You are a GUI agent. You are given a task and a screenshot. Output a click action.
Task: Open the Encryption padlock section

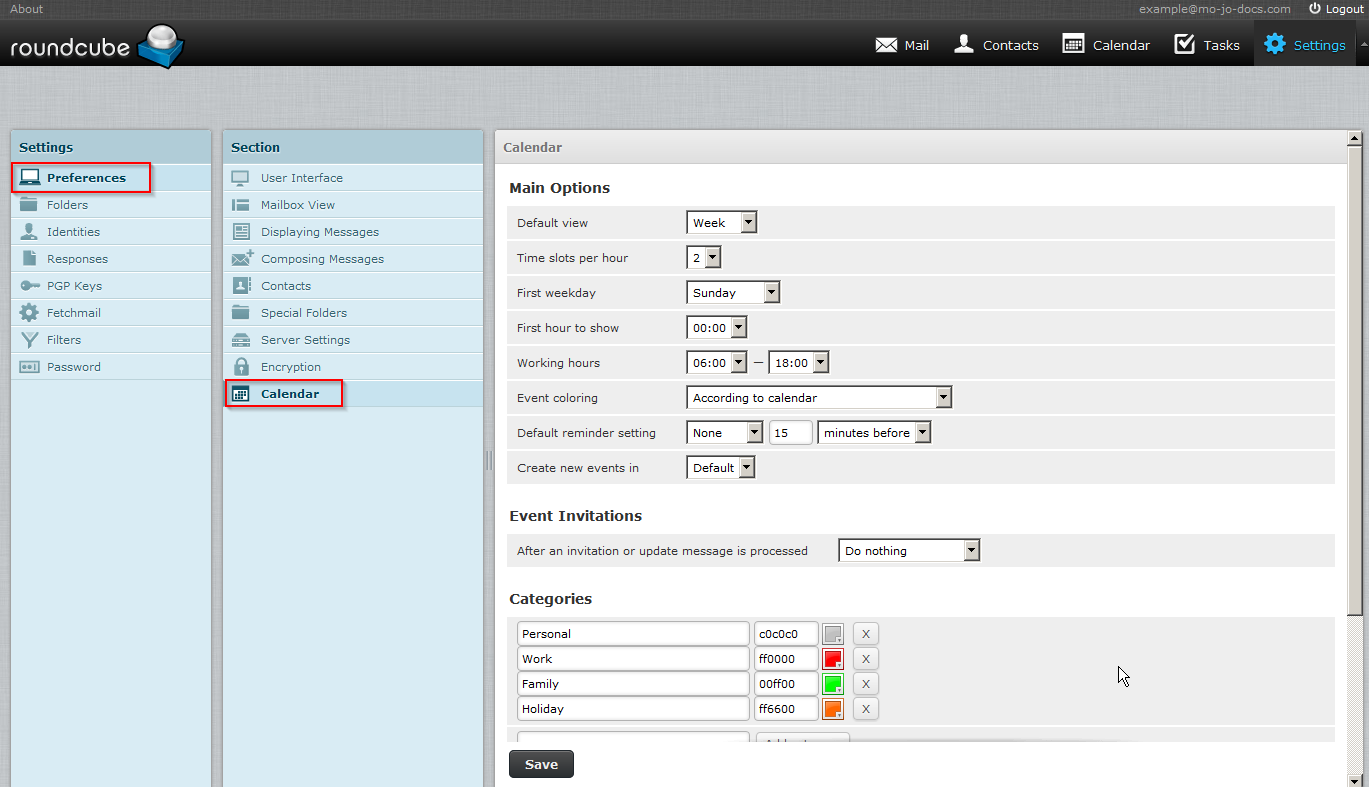click(290, 367)
